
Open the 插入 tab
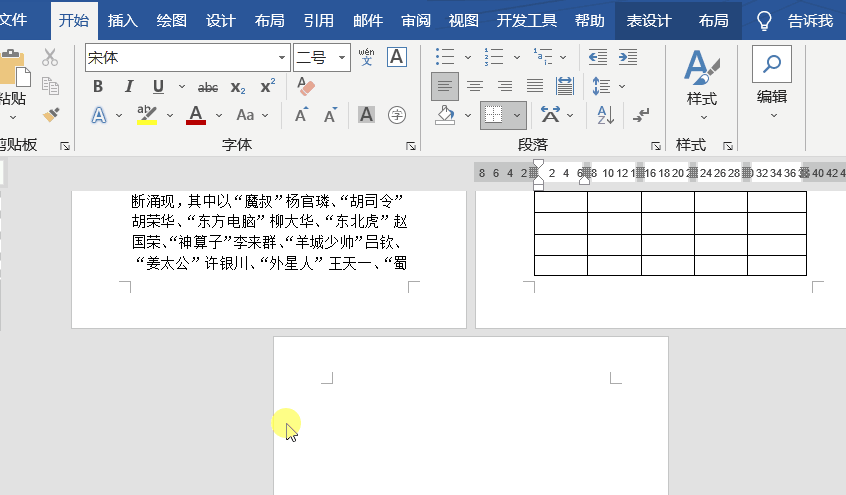coord(122,21)
